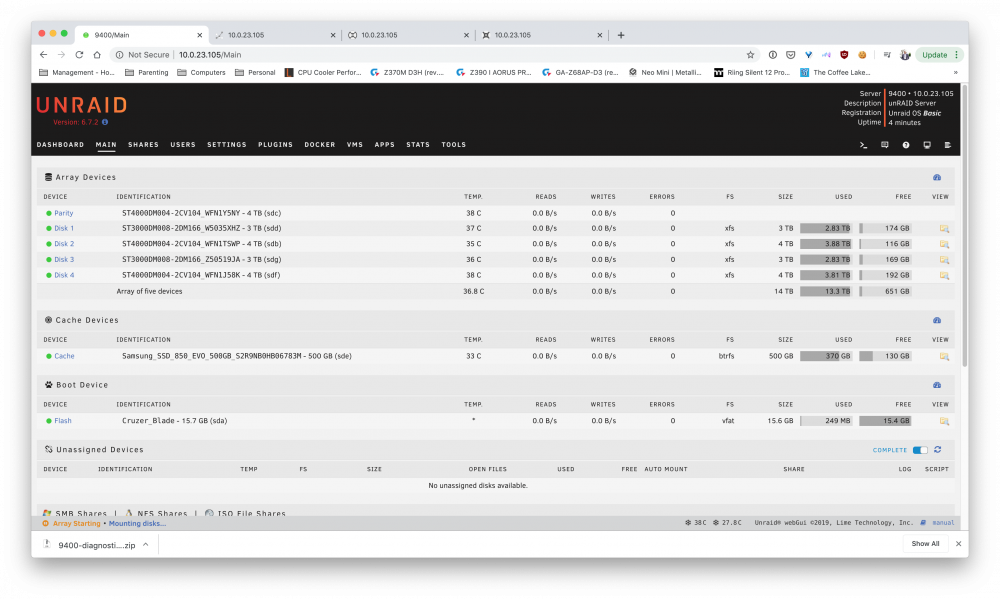
Task: Open the TOOLS menu tab
Action: (x=454, y=145)
